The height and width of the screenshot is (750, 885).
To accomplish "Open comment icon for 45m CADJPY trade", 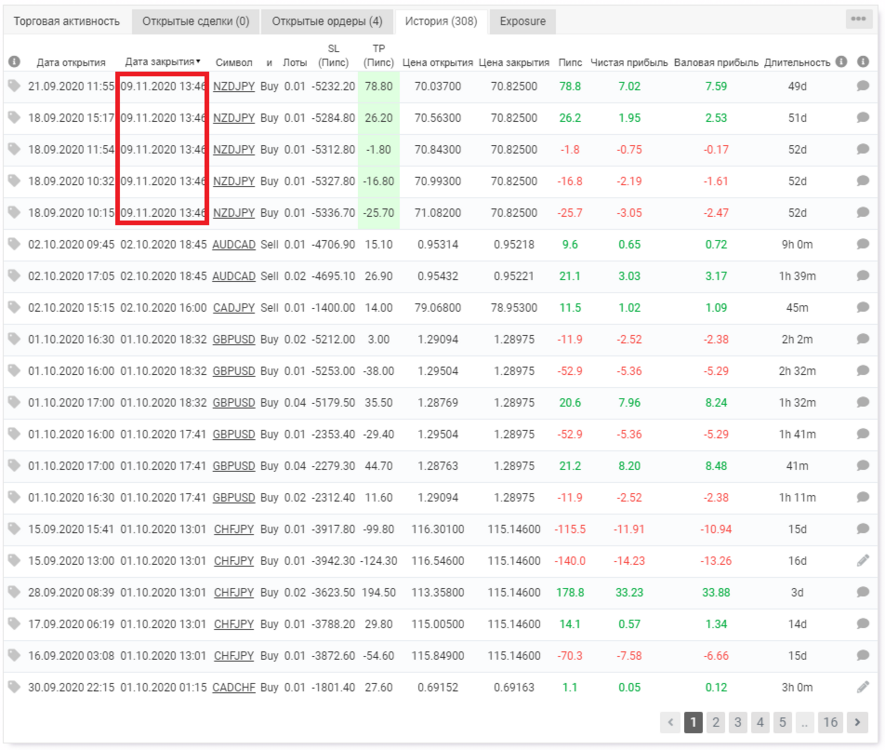I will click(863, 307).
